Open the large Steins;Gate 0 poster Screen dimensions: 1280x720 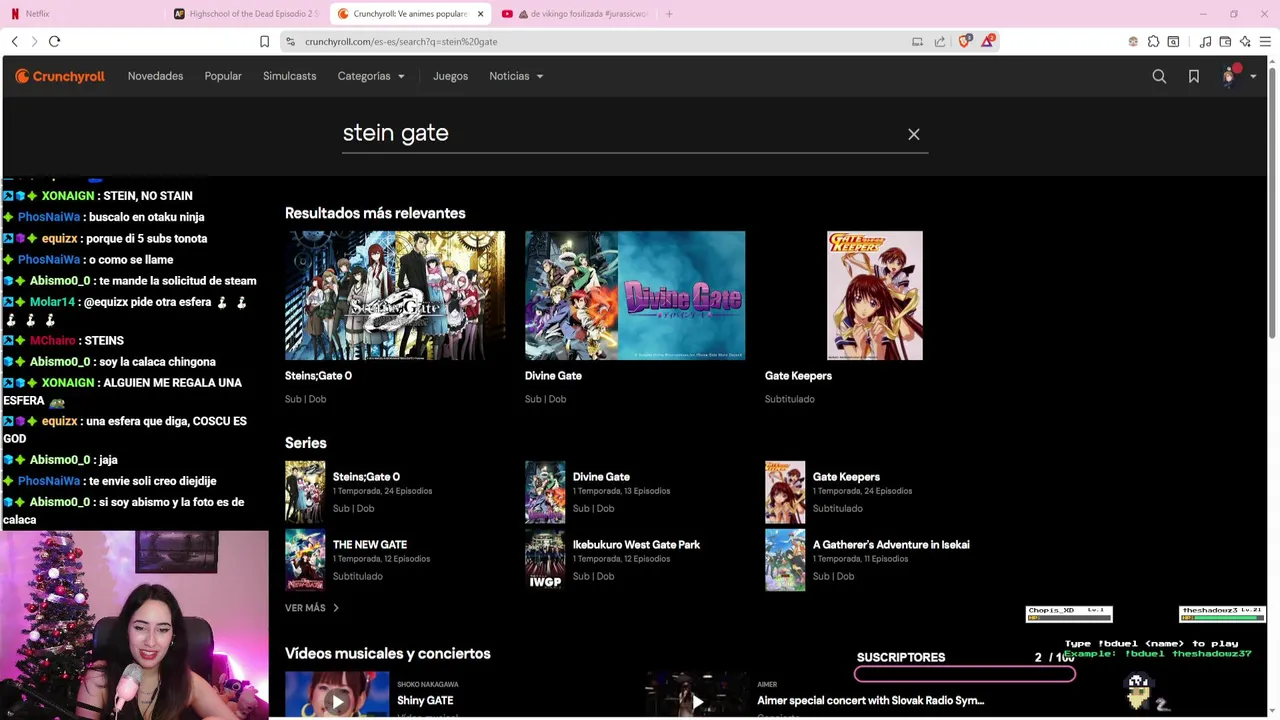pyautogui.click(x=395, y=295)
